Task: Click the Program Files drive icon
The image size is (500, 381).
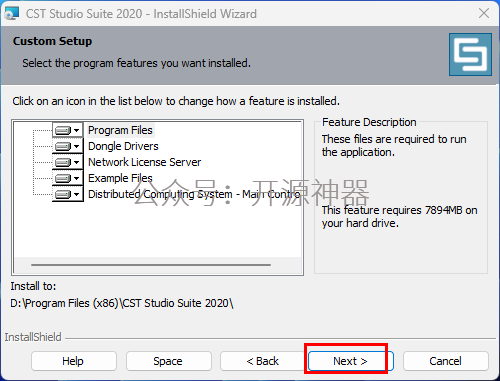Action: tap(63, 130)
